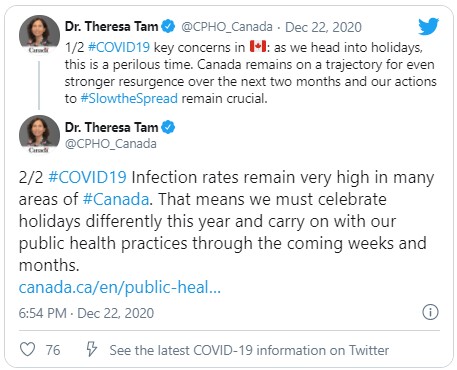457x370 pixels.
Task: Like the tweet with heart icon
Action: click(27, 350)
